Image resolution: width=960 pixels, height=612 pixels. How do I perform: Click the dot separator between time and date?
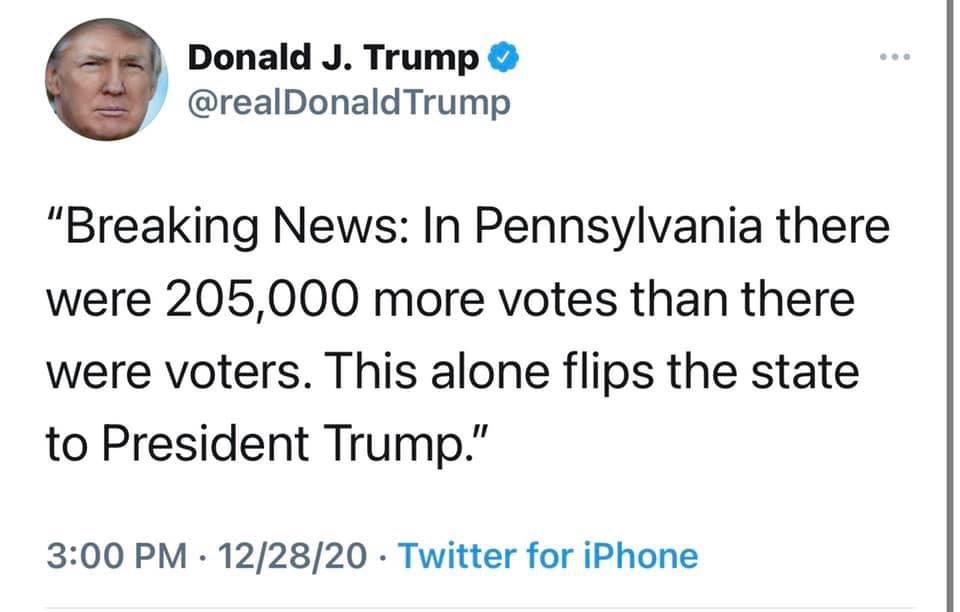[x=205, y=556]
